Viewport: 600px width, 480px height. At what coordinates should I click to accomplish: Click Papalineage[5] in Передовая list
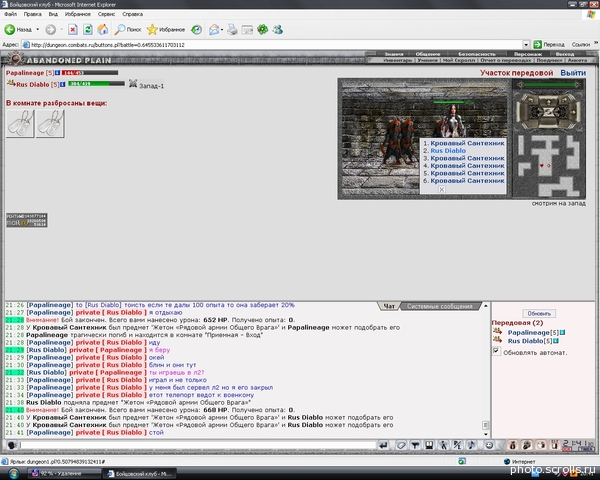[533, 332]
